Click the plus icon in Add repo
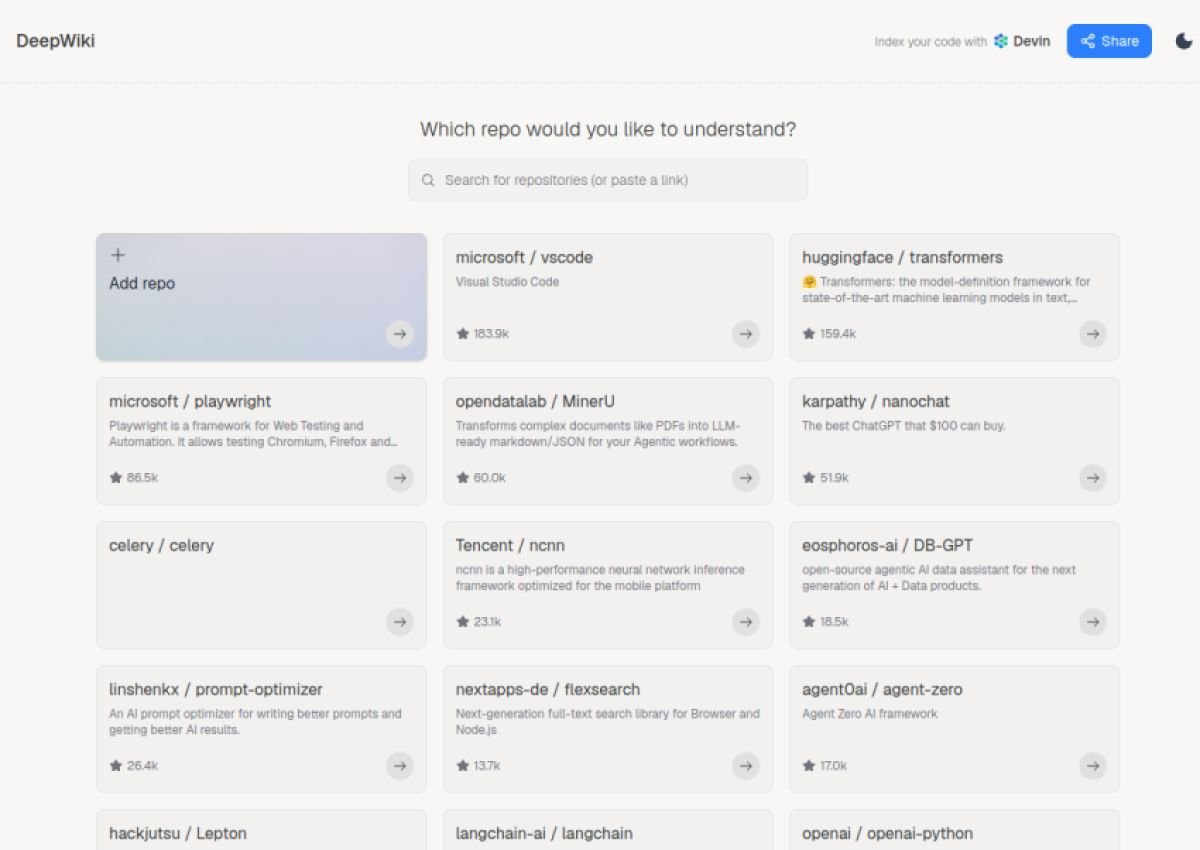This screenshot has width=1200, height=850. click(118, 255)
